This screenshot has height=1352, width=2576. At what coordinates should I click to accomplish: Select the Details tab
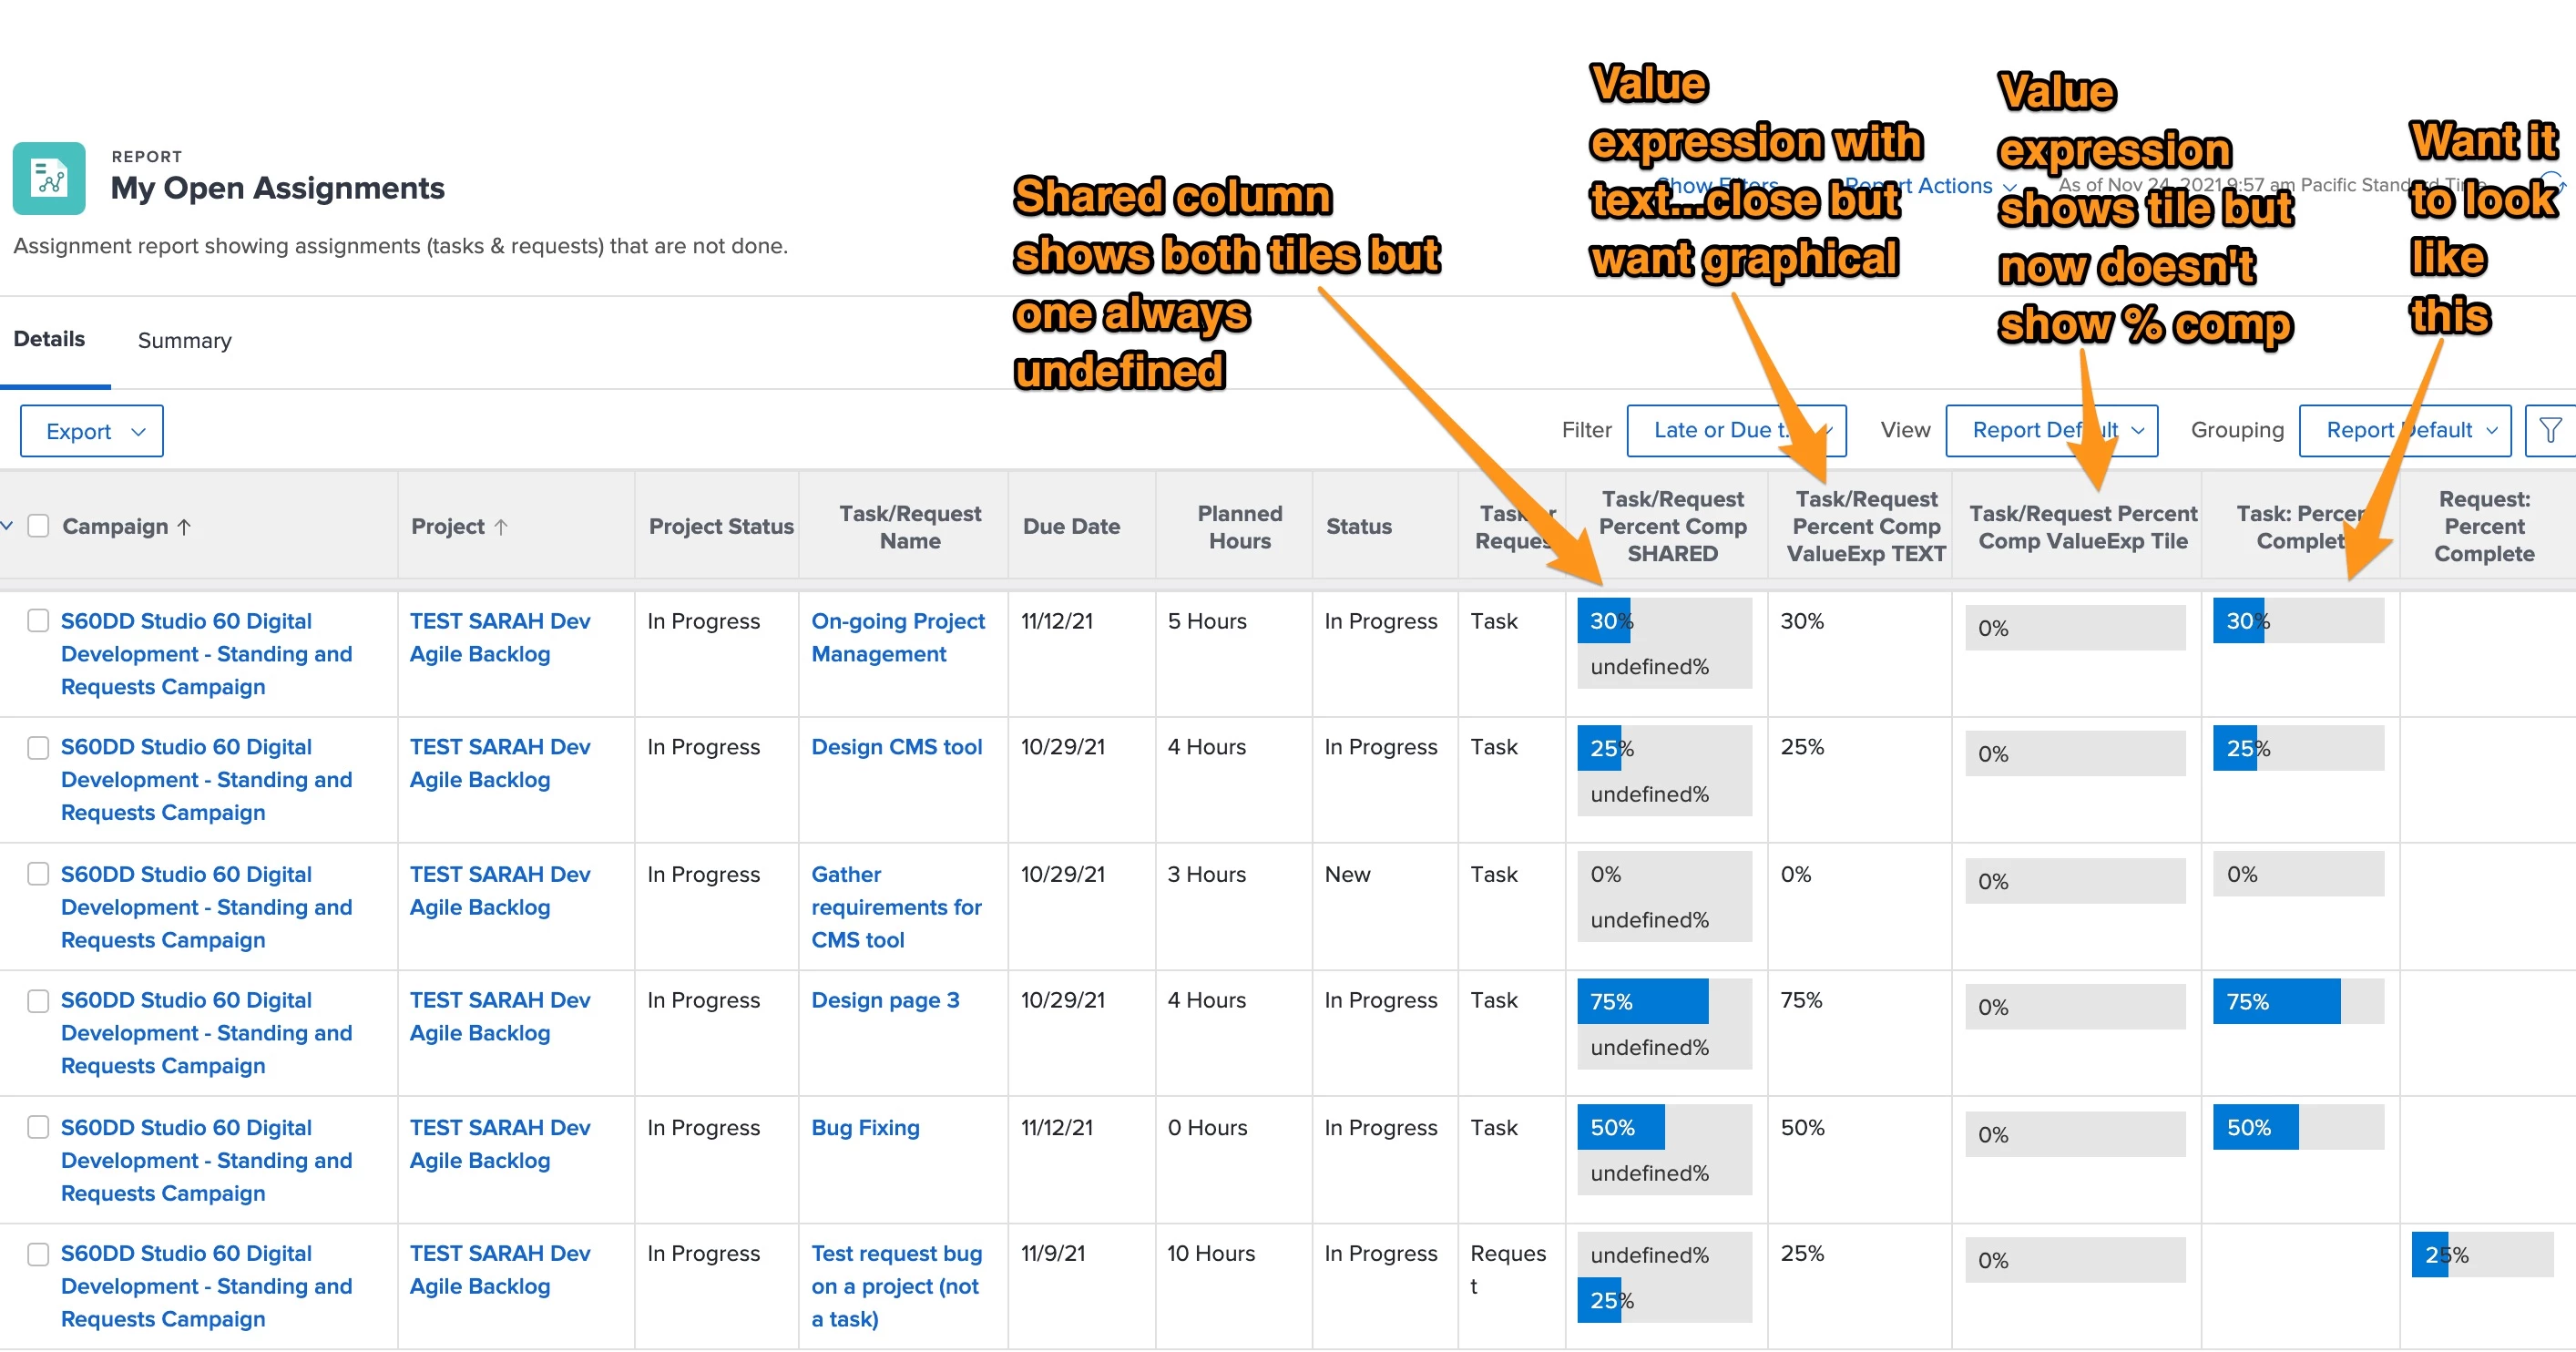tap(49, 339)
